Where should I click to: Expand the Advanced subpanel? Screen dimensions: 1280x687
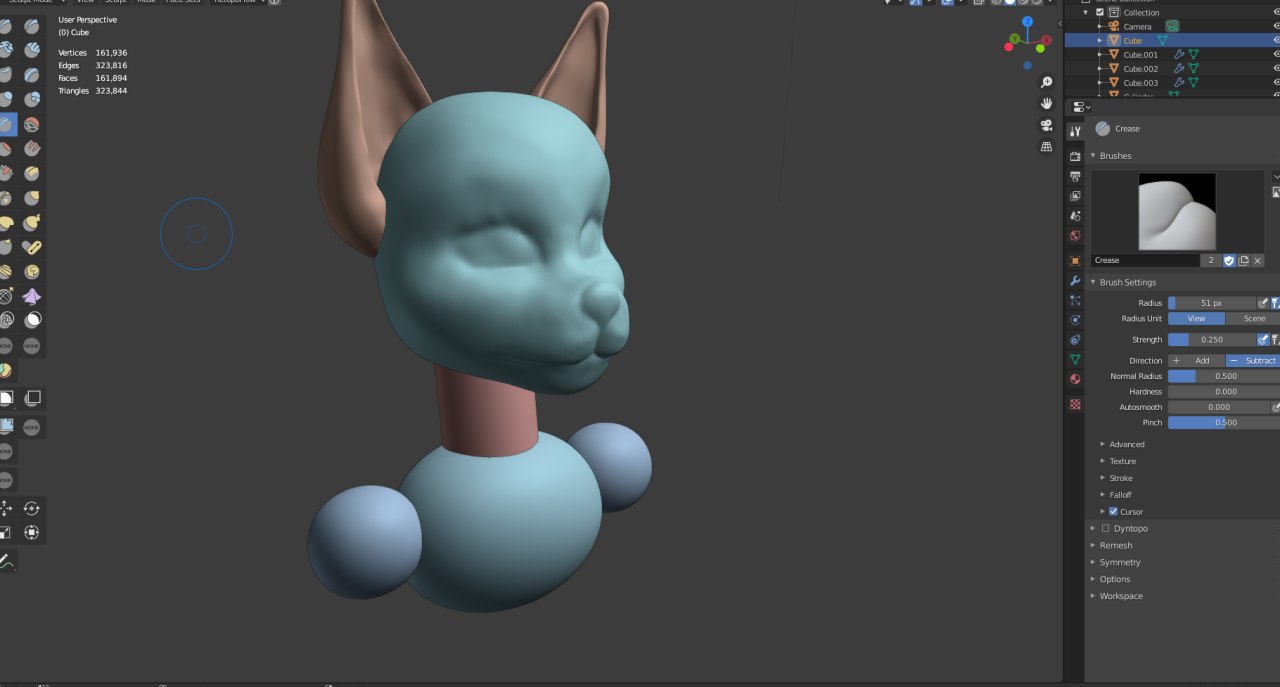tap(1103, 444)
